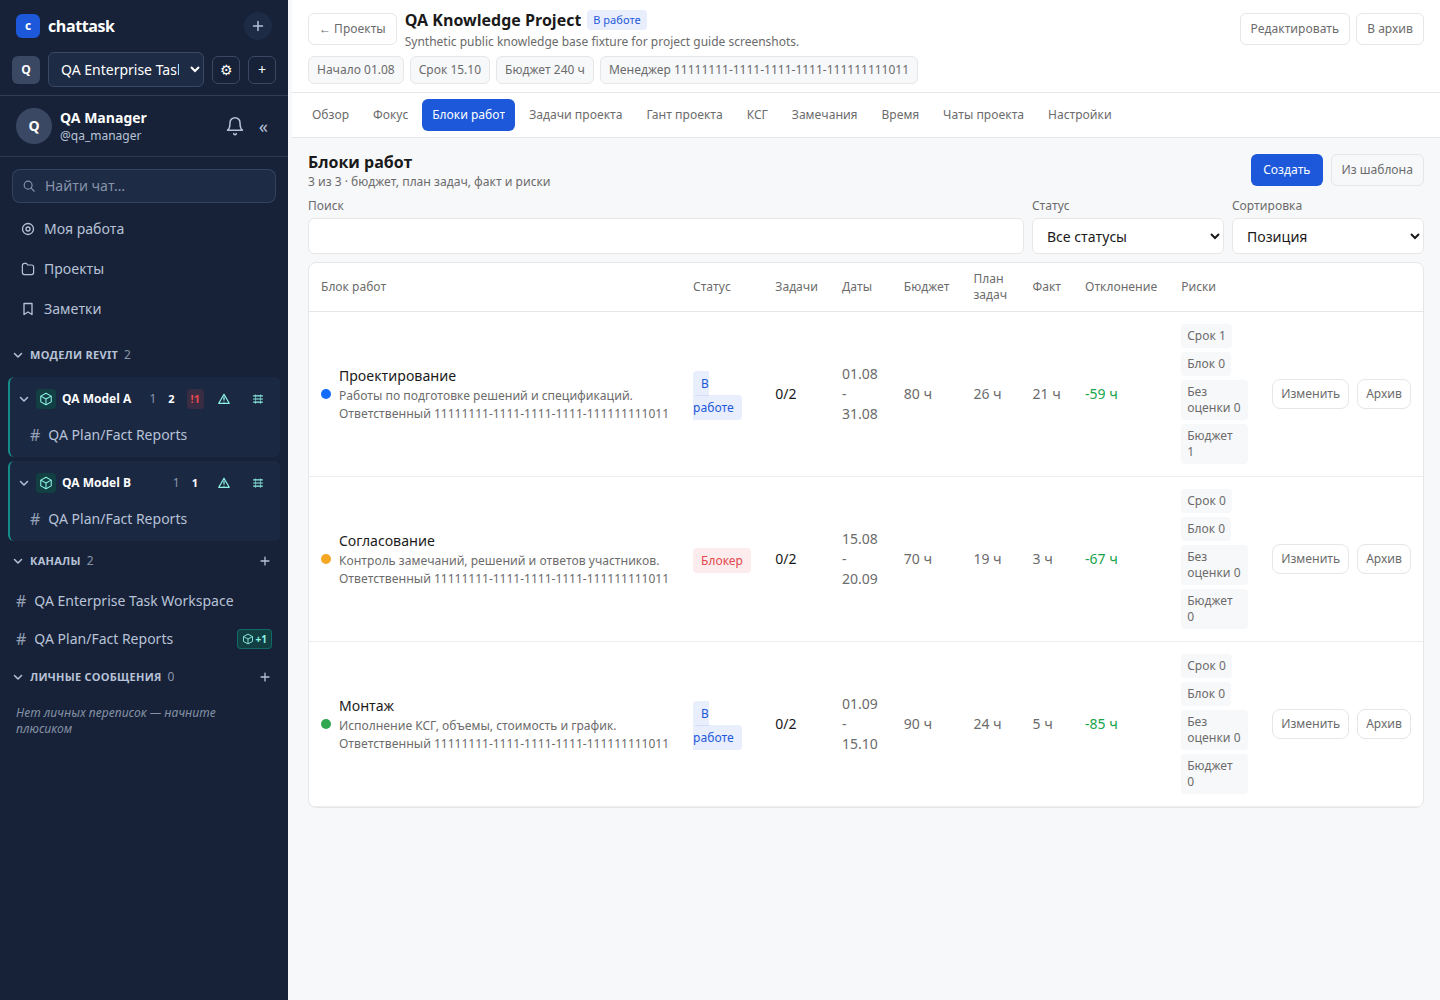Image resolution: width=1440 pixels, height=1000 pixels.
Task: Open Проекты in sidebar
Action: 144,269
